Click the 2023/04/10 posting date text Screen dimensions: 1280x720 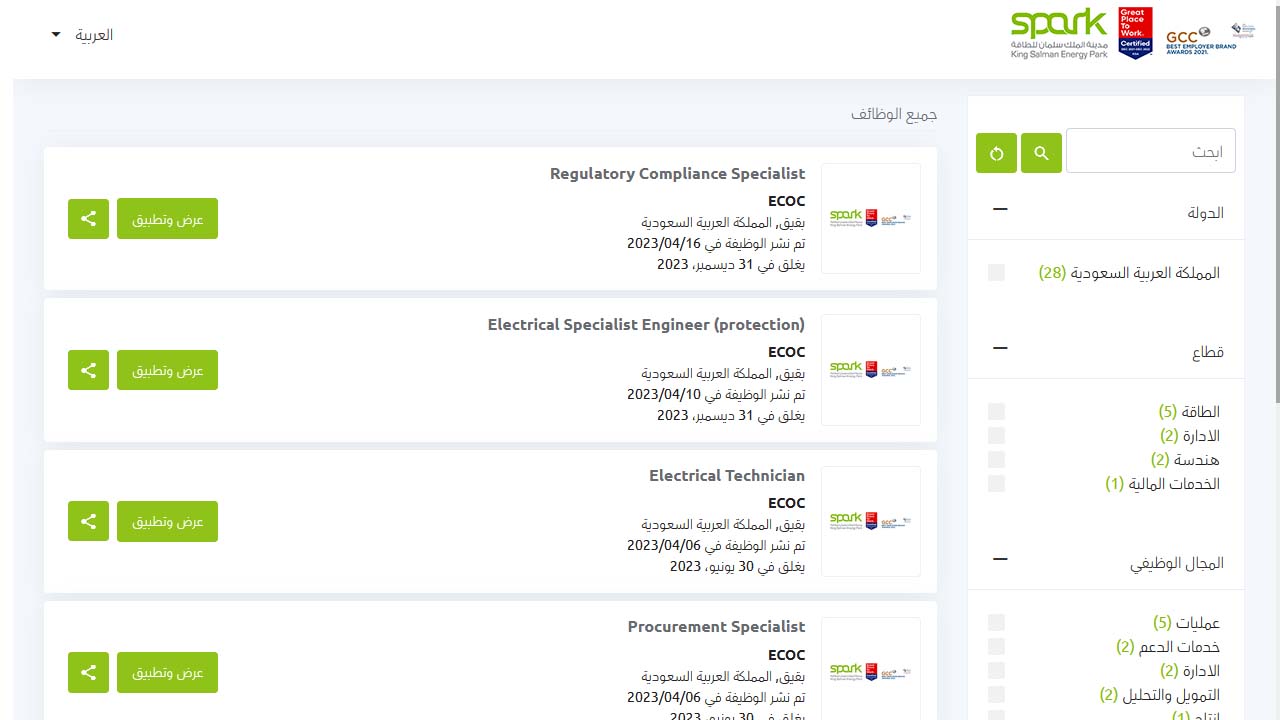pos(664,394)
